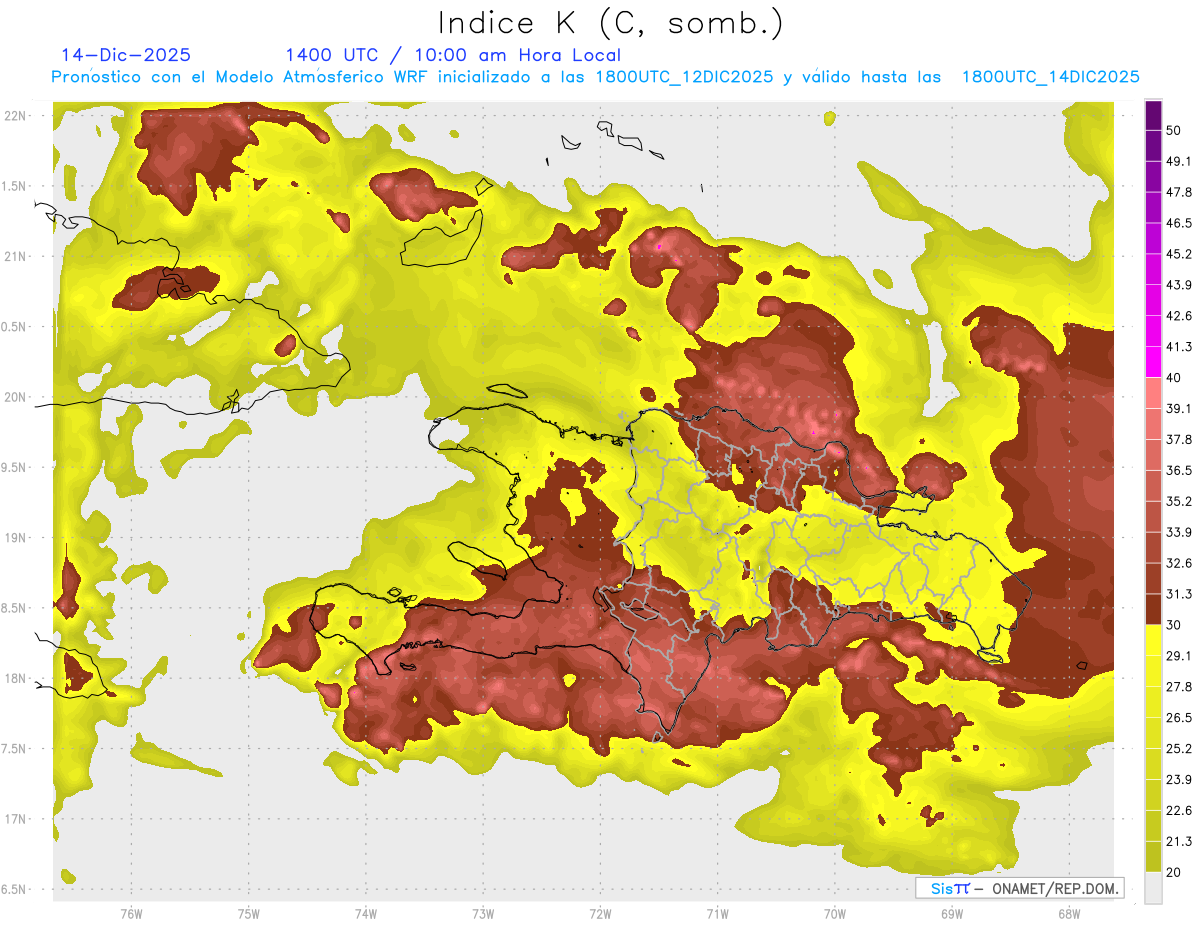Click the colorbar value '30'

point(1174,625)
